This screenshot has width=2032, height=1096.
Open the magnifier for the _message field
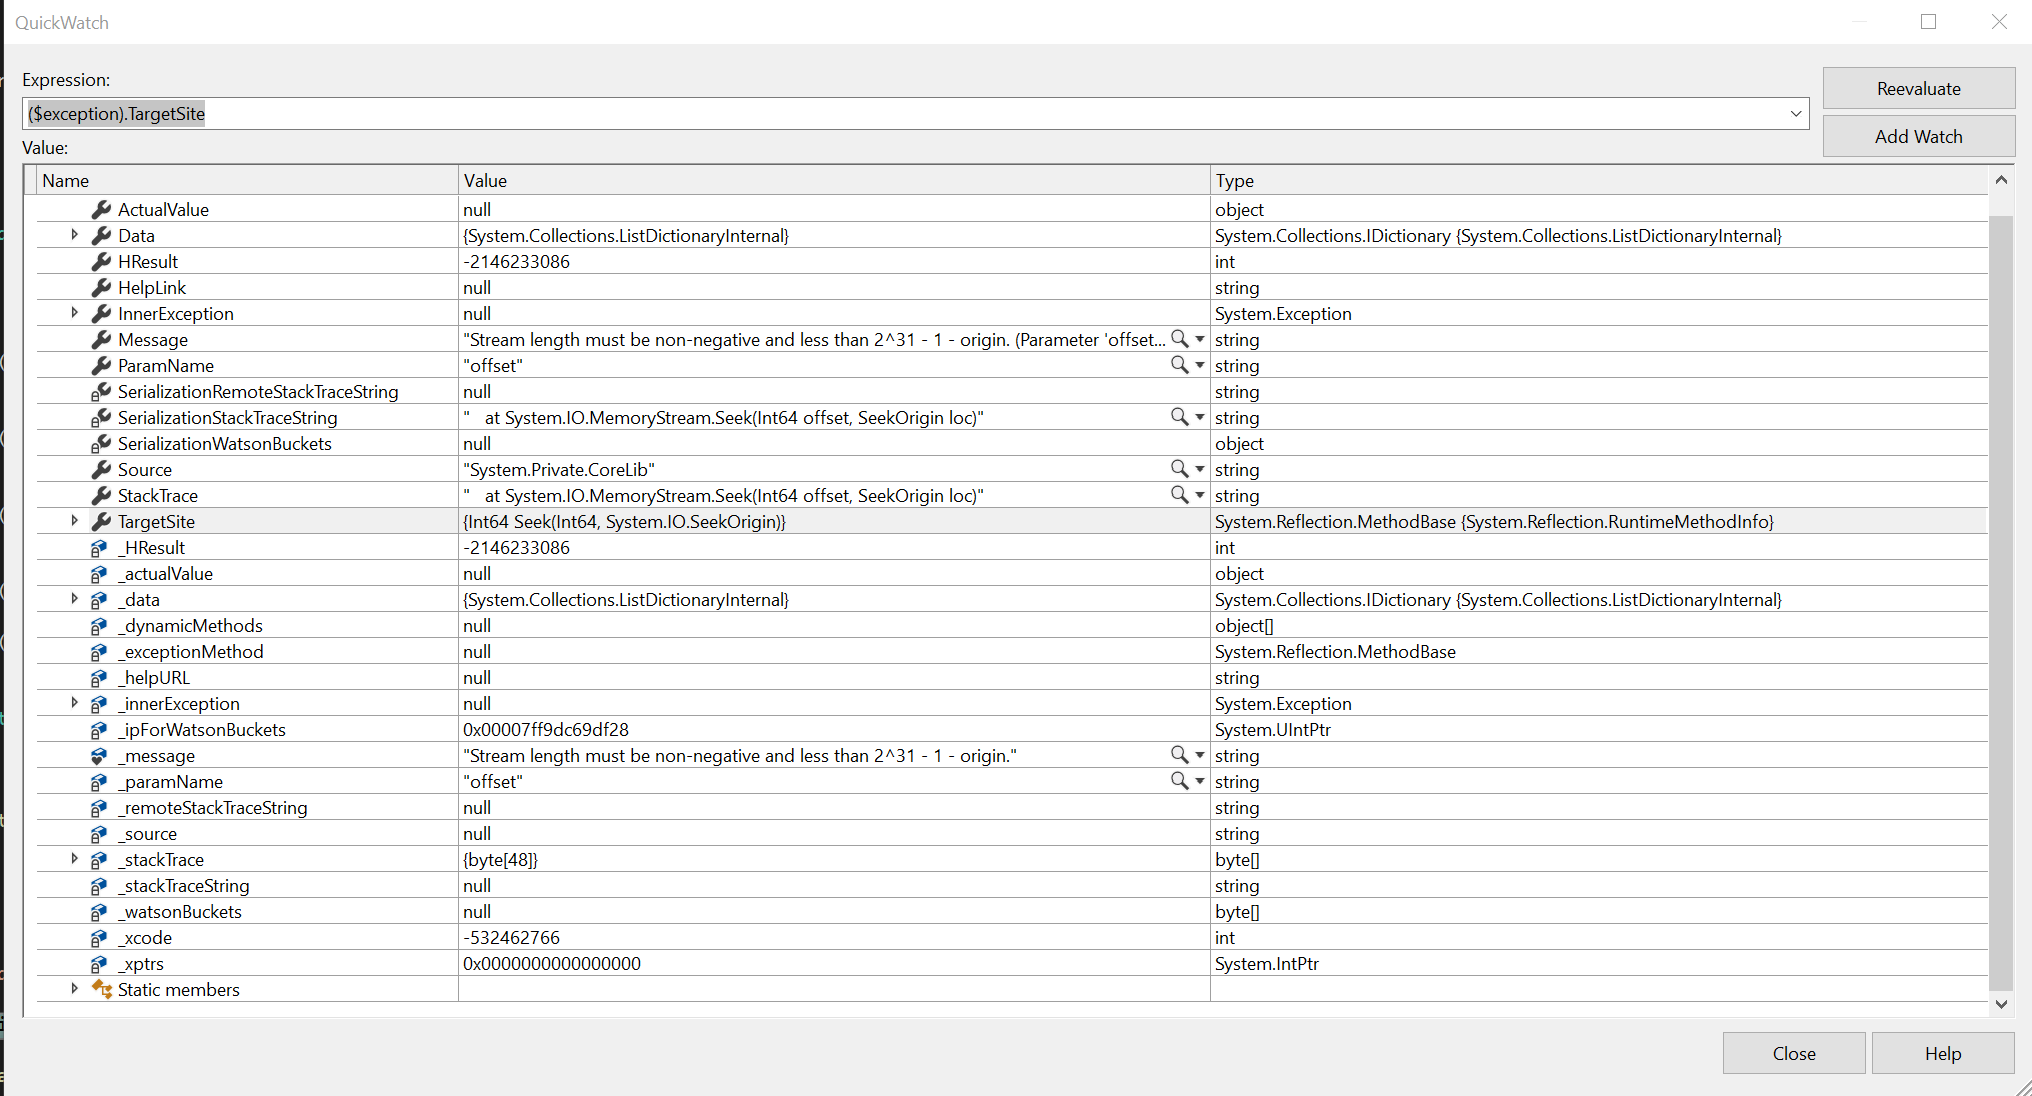click(1177, 755)
